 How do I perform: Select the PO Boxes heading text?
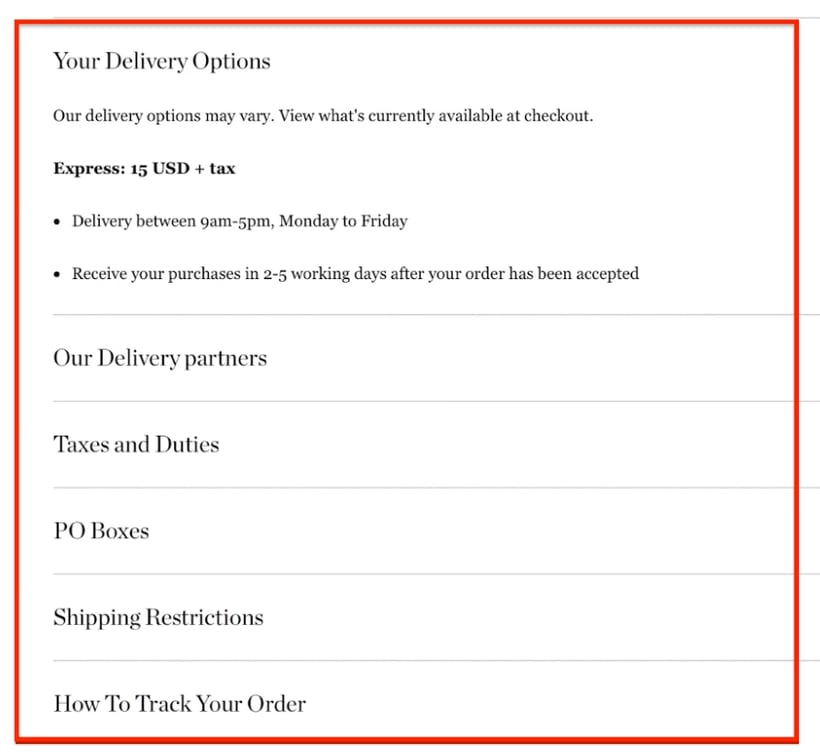pyautogui.click(x=101, y=531)
